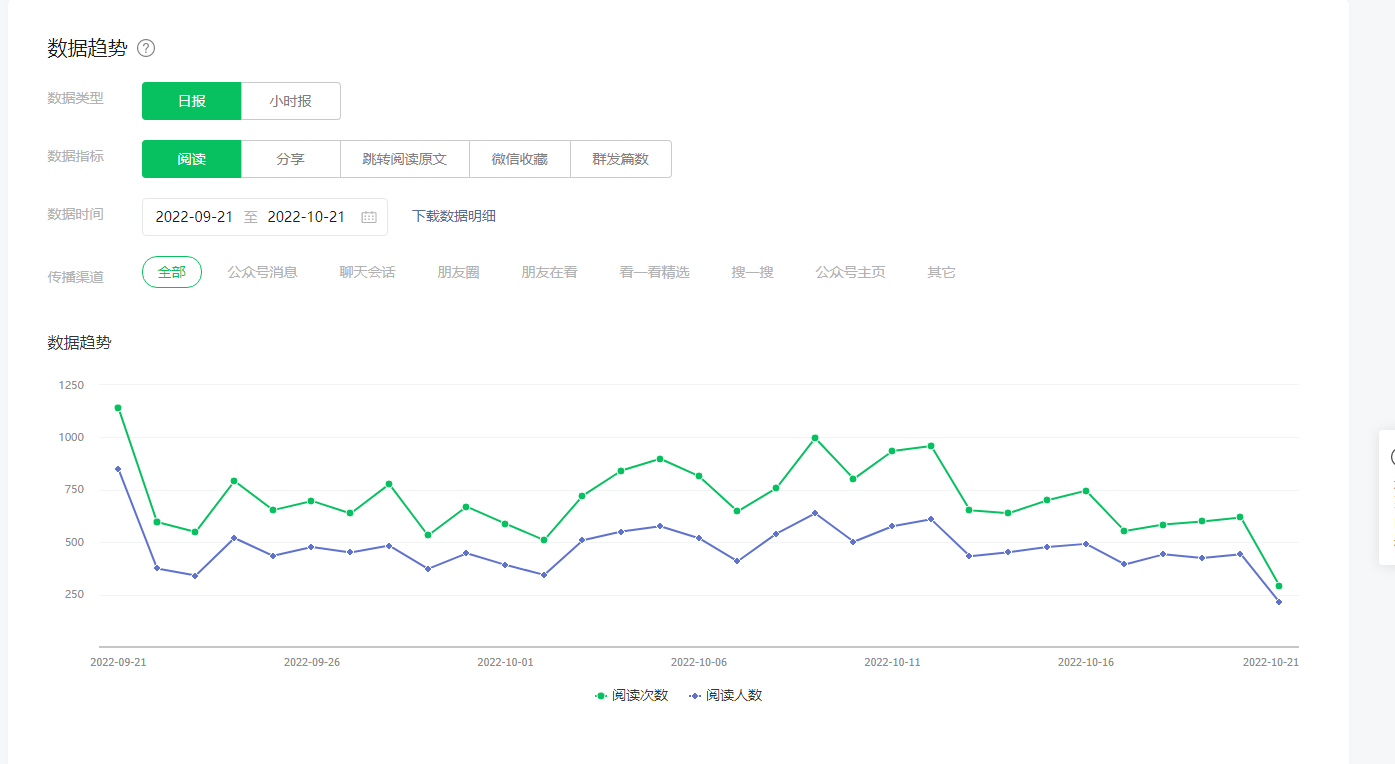The width and height of the screenshot is (1395, 764).
Task: Click the 传播渠道 field label
Action: 75,276
